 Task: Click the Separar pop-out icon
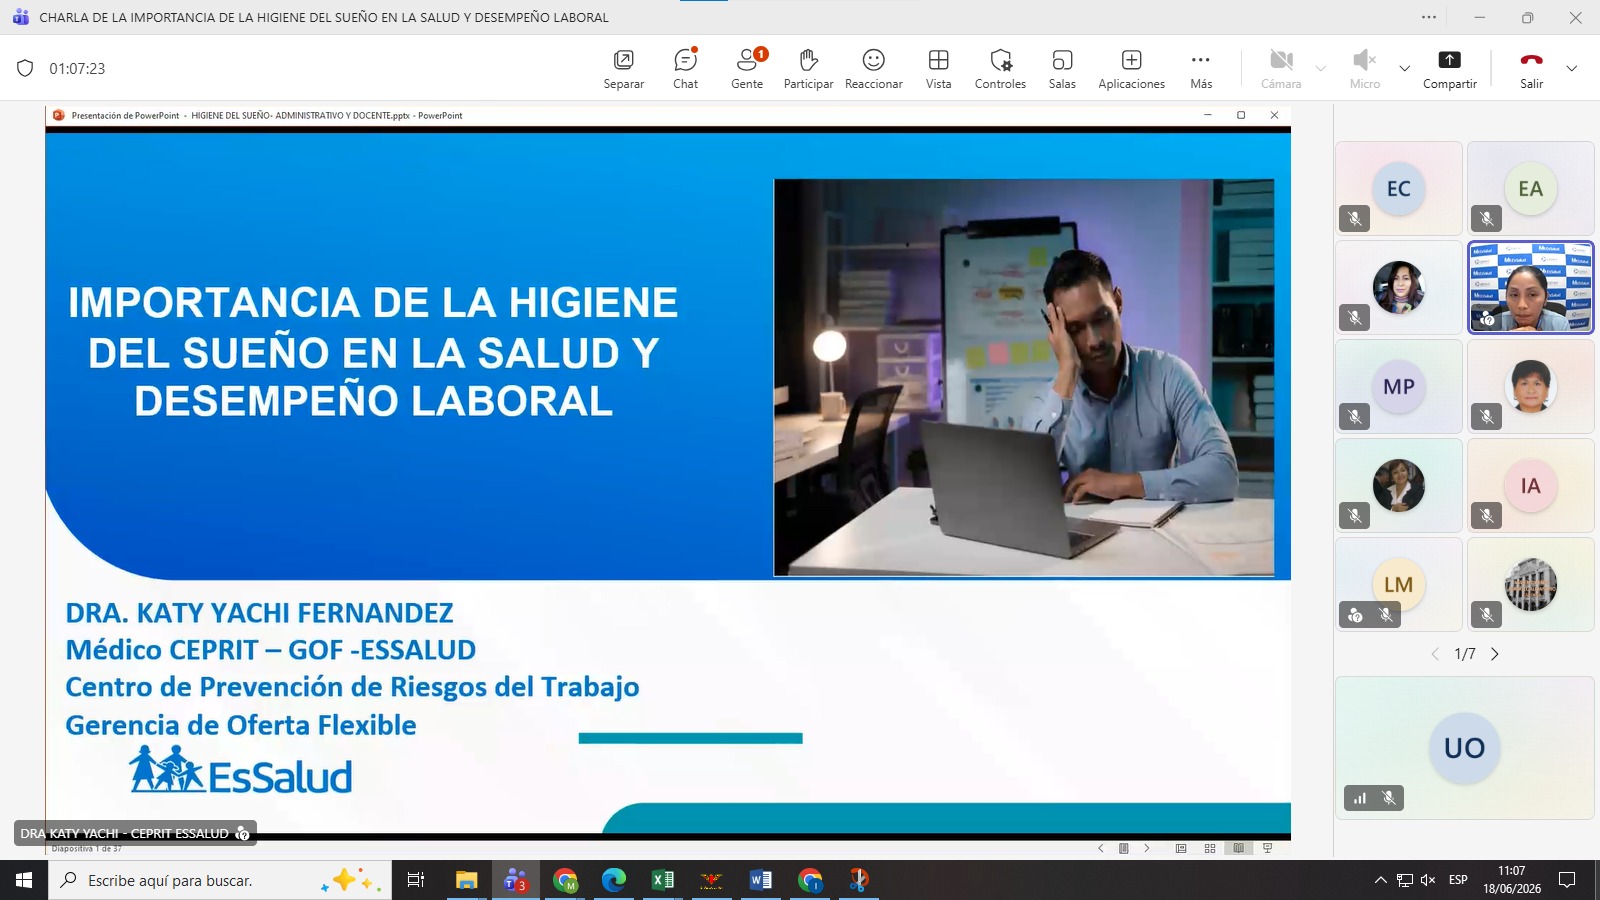[x=623, y=60]
